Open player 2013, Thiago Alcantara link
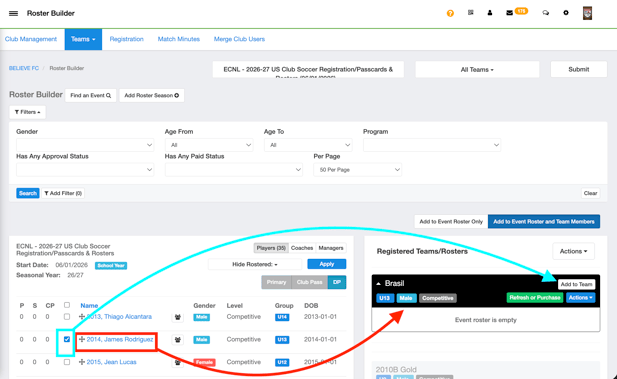The image size is (617, 379). (x=119, y=316)
